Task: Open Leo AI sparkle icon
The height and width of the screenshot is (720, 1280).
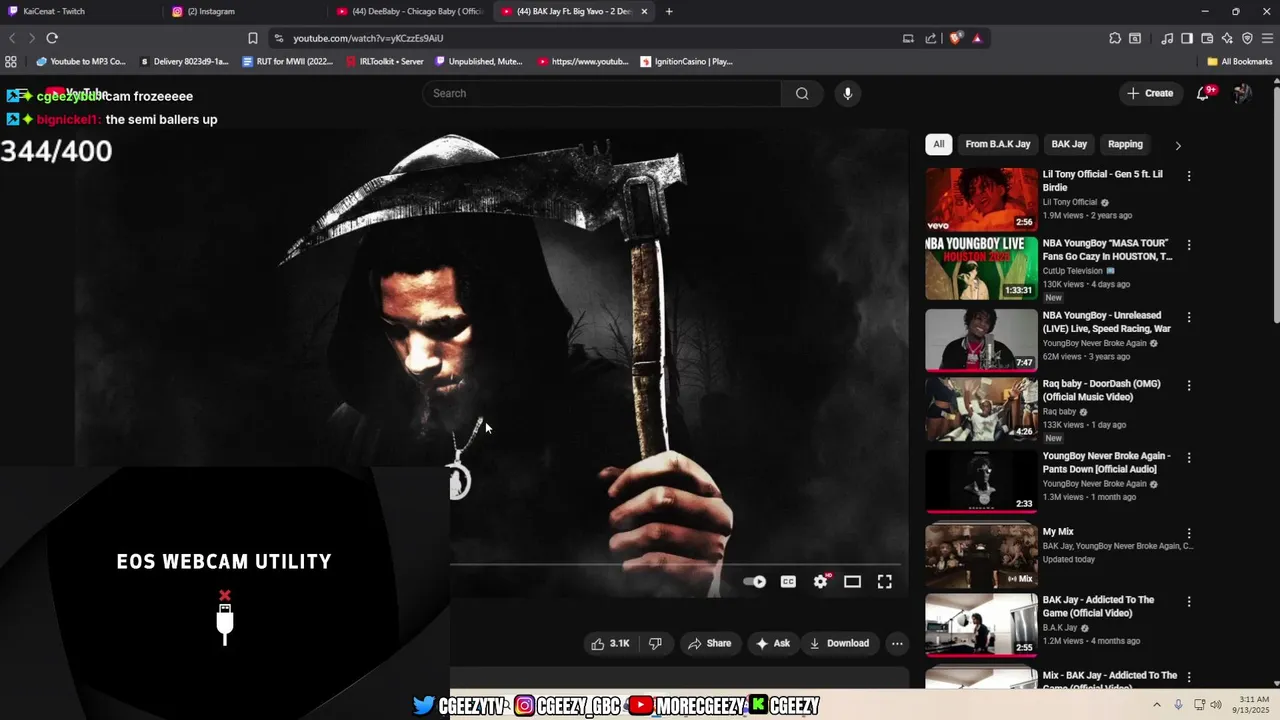Action: coord(1227,38)
